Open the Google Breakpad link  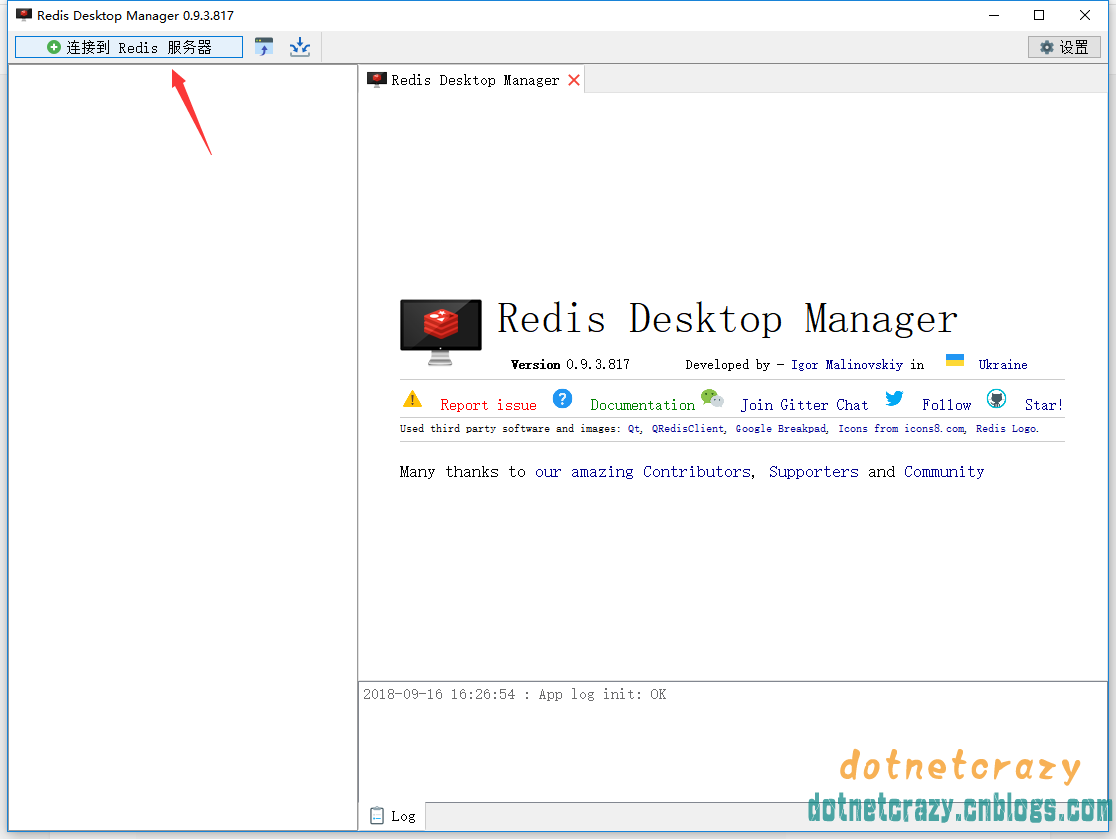pyautogui.click(x=781, y=428)
